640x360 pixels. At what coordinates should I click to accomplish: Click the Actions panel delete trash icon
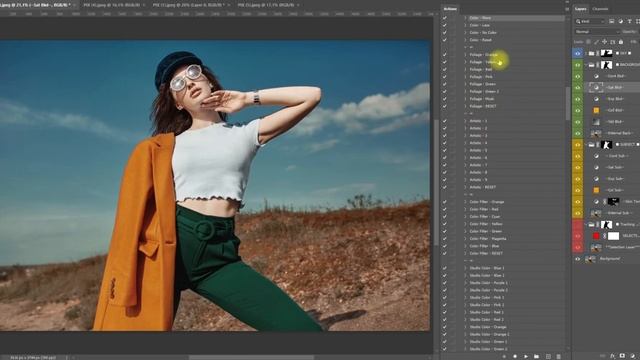558,356
